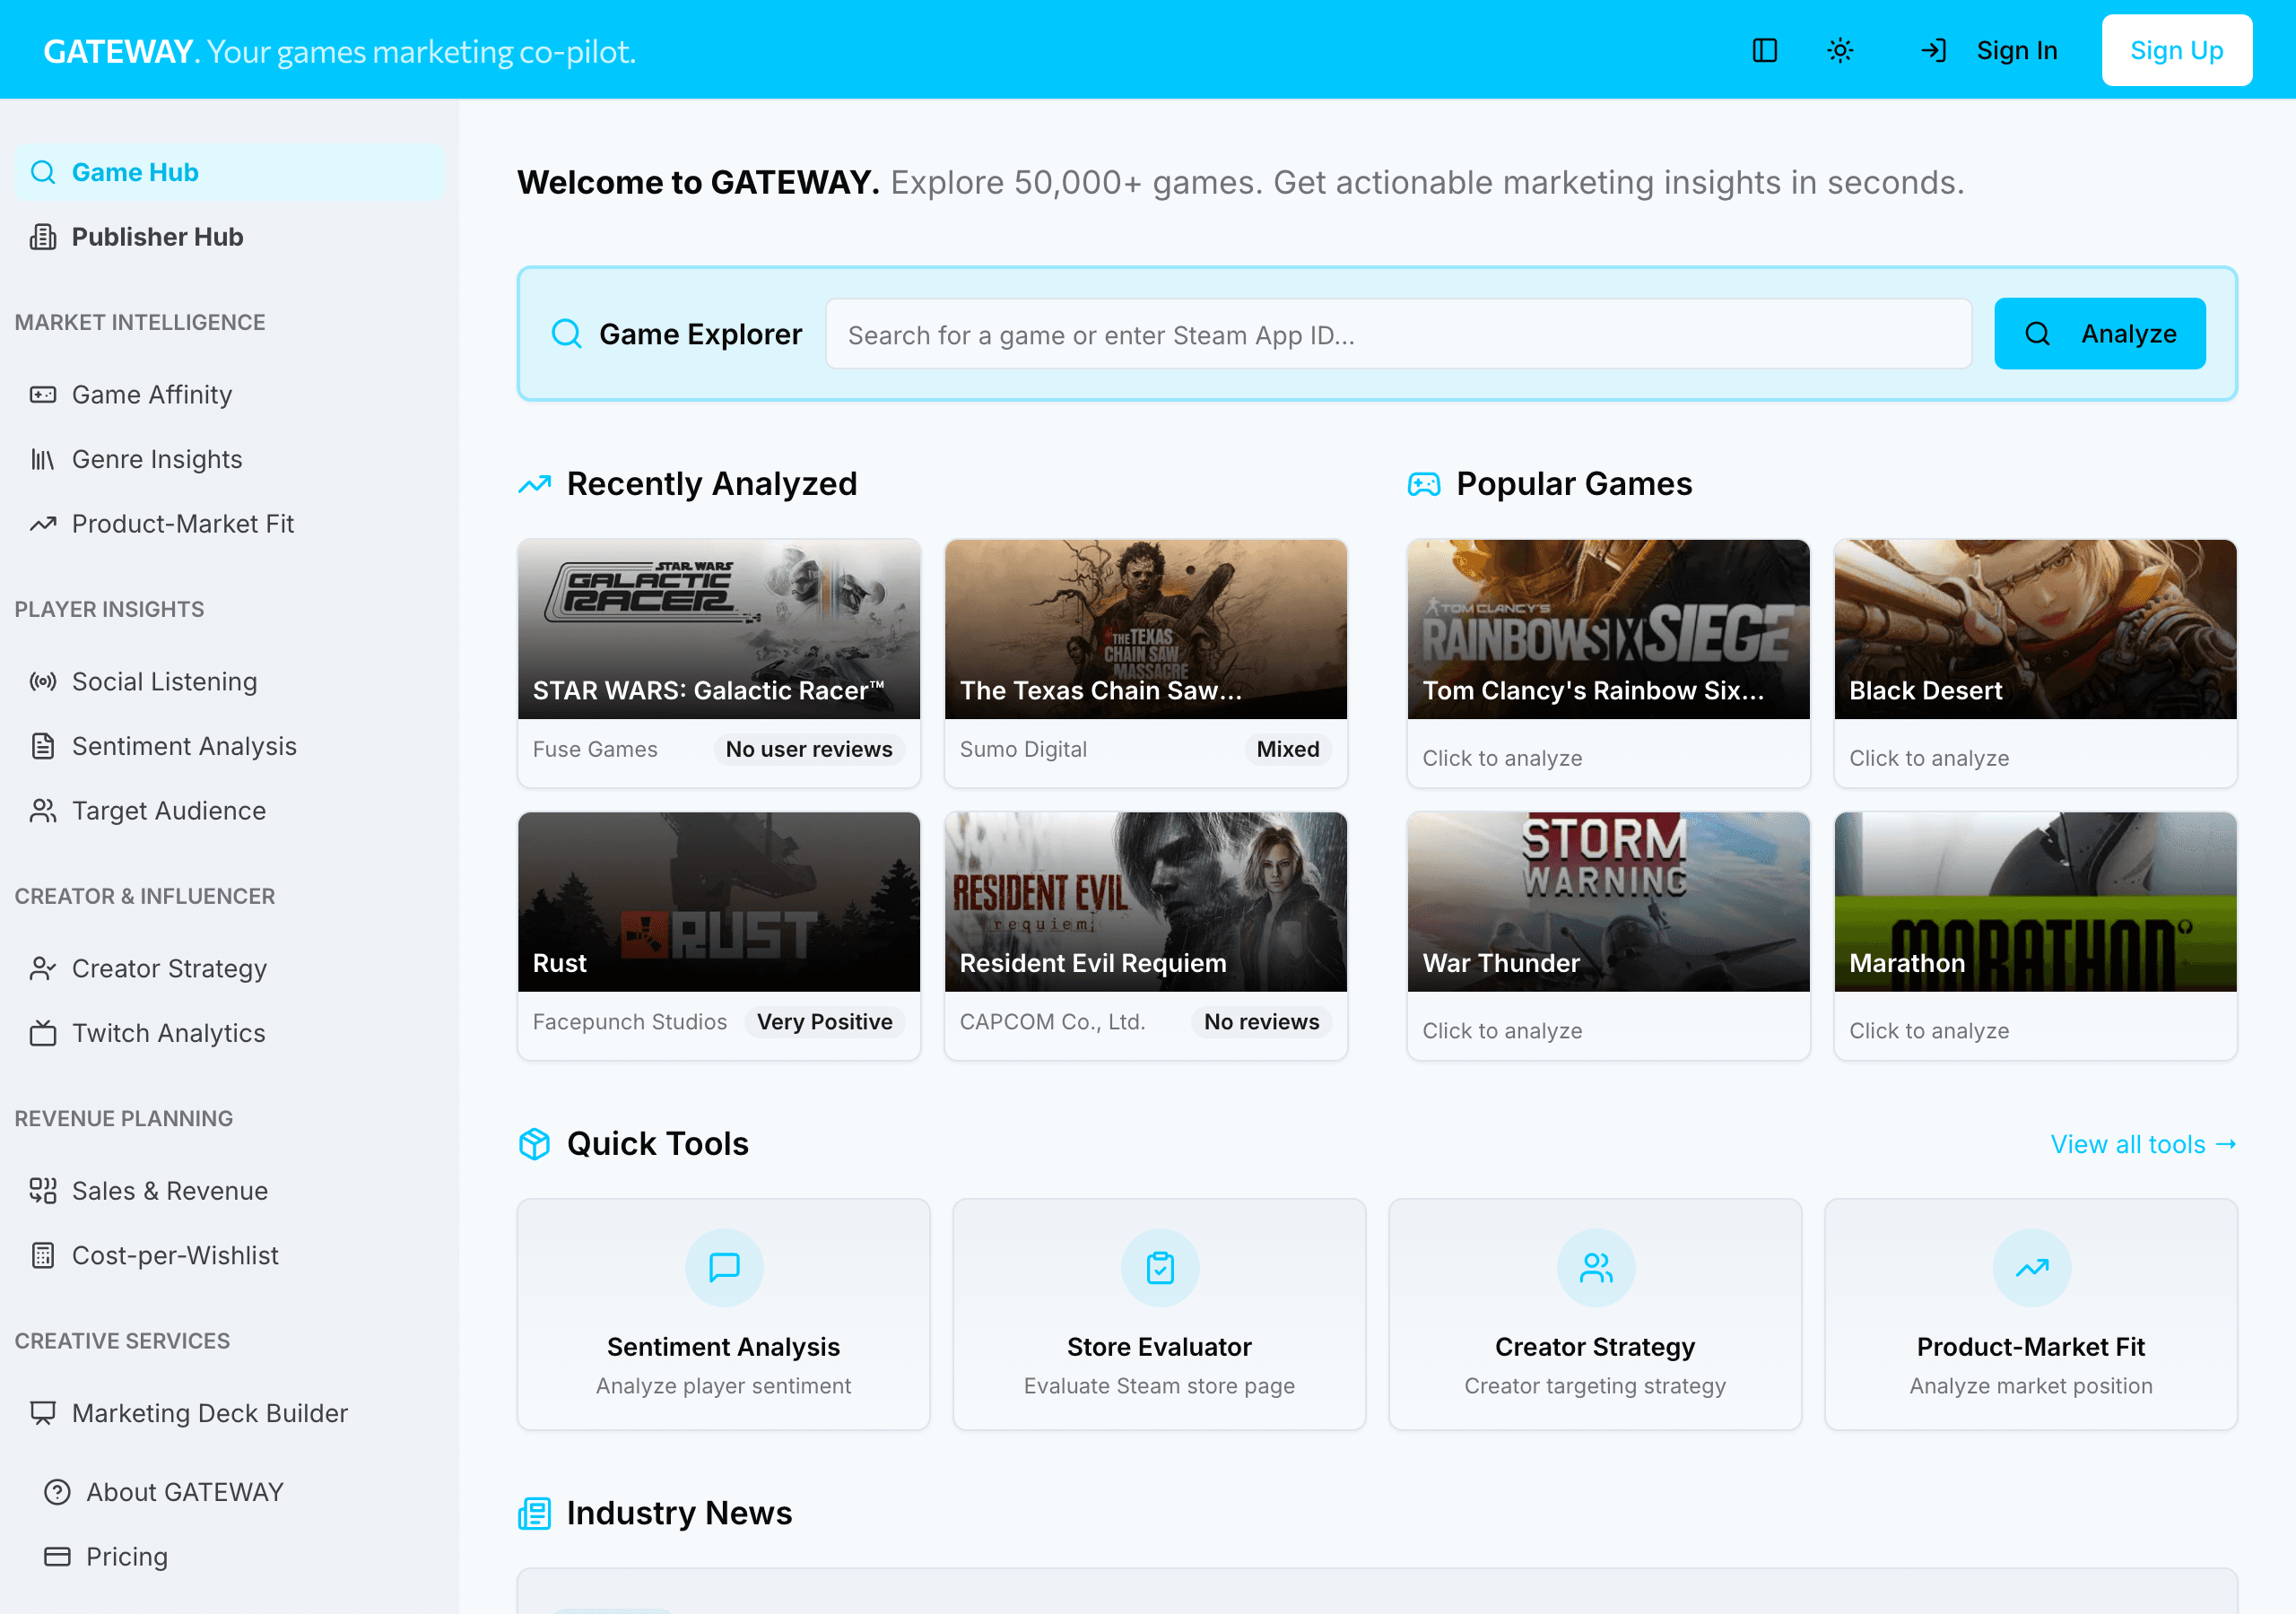Open the Cost-per-Wishlist tool

(x=175, y=1255)
